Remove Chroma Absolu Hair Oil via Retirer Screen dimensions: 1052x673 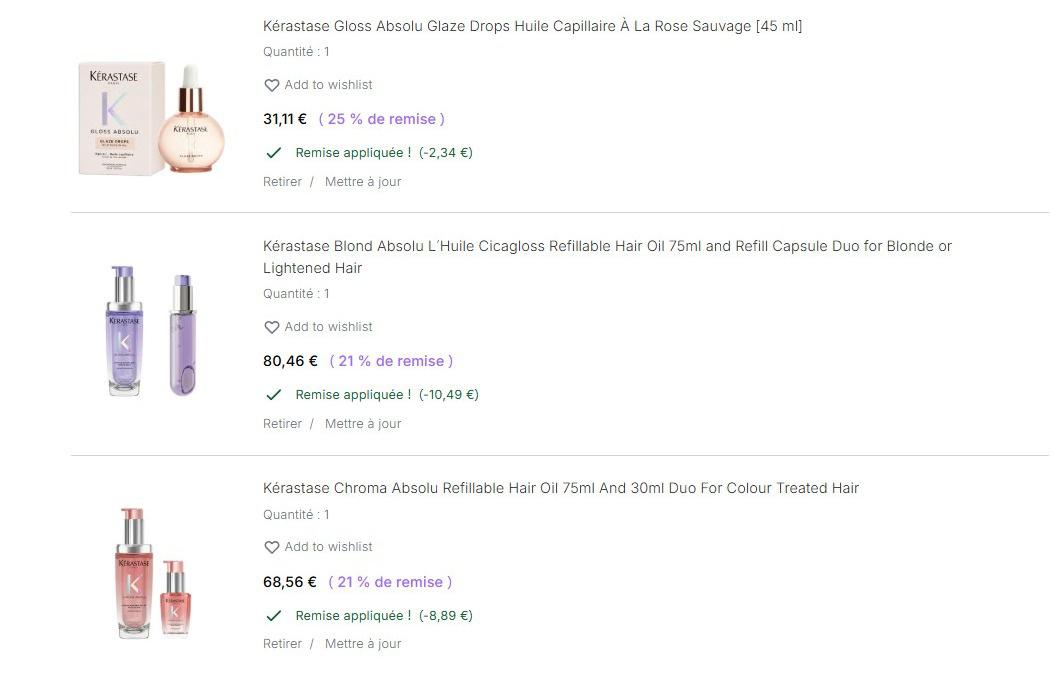[282, 644]
